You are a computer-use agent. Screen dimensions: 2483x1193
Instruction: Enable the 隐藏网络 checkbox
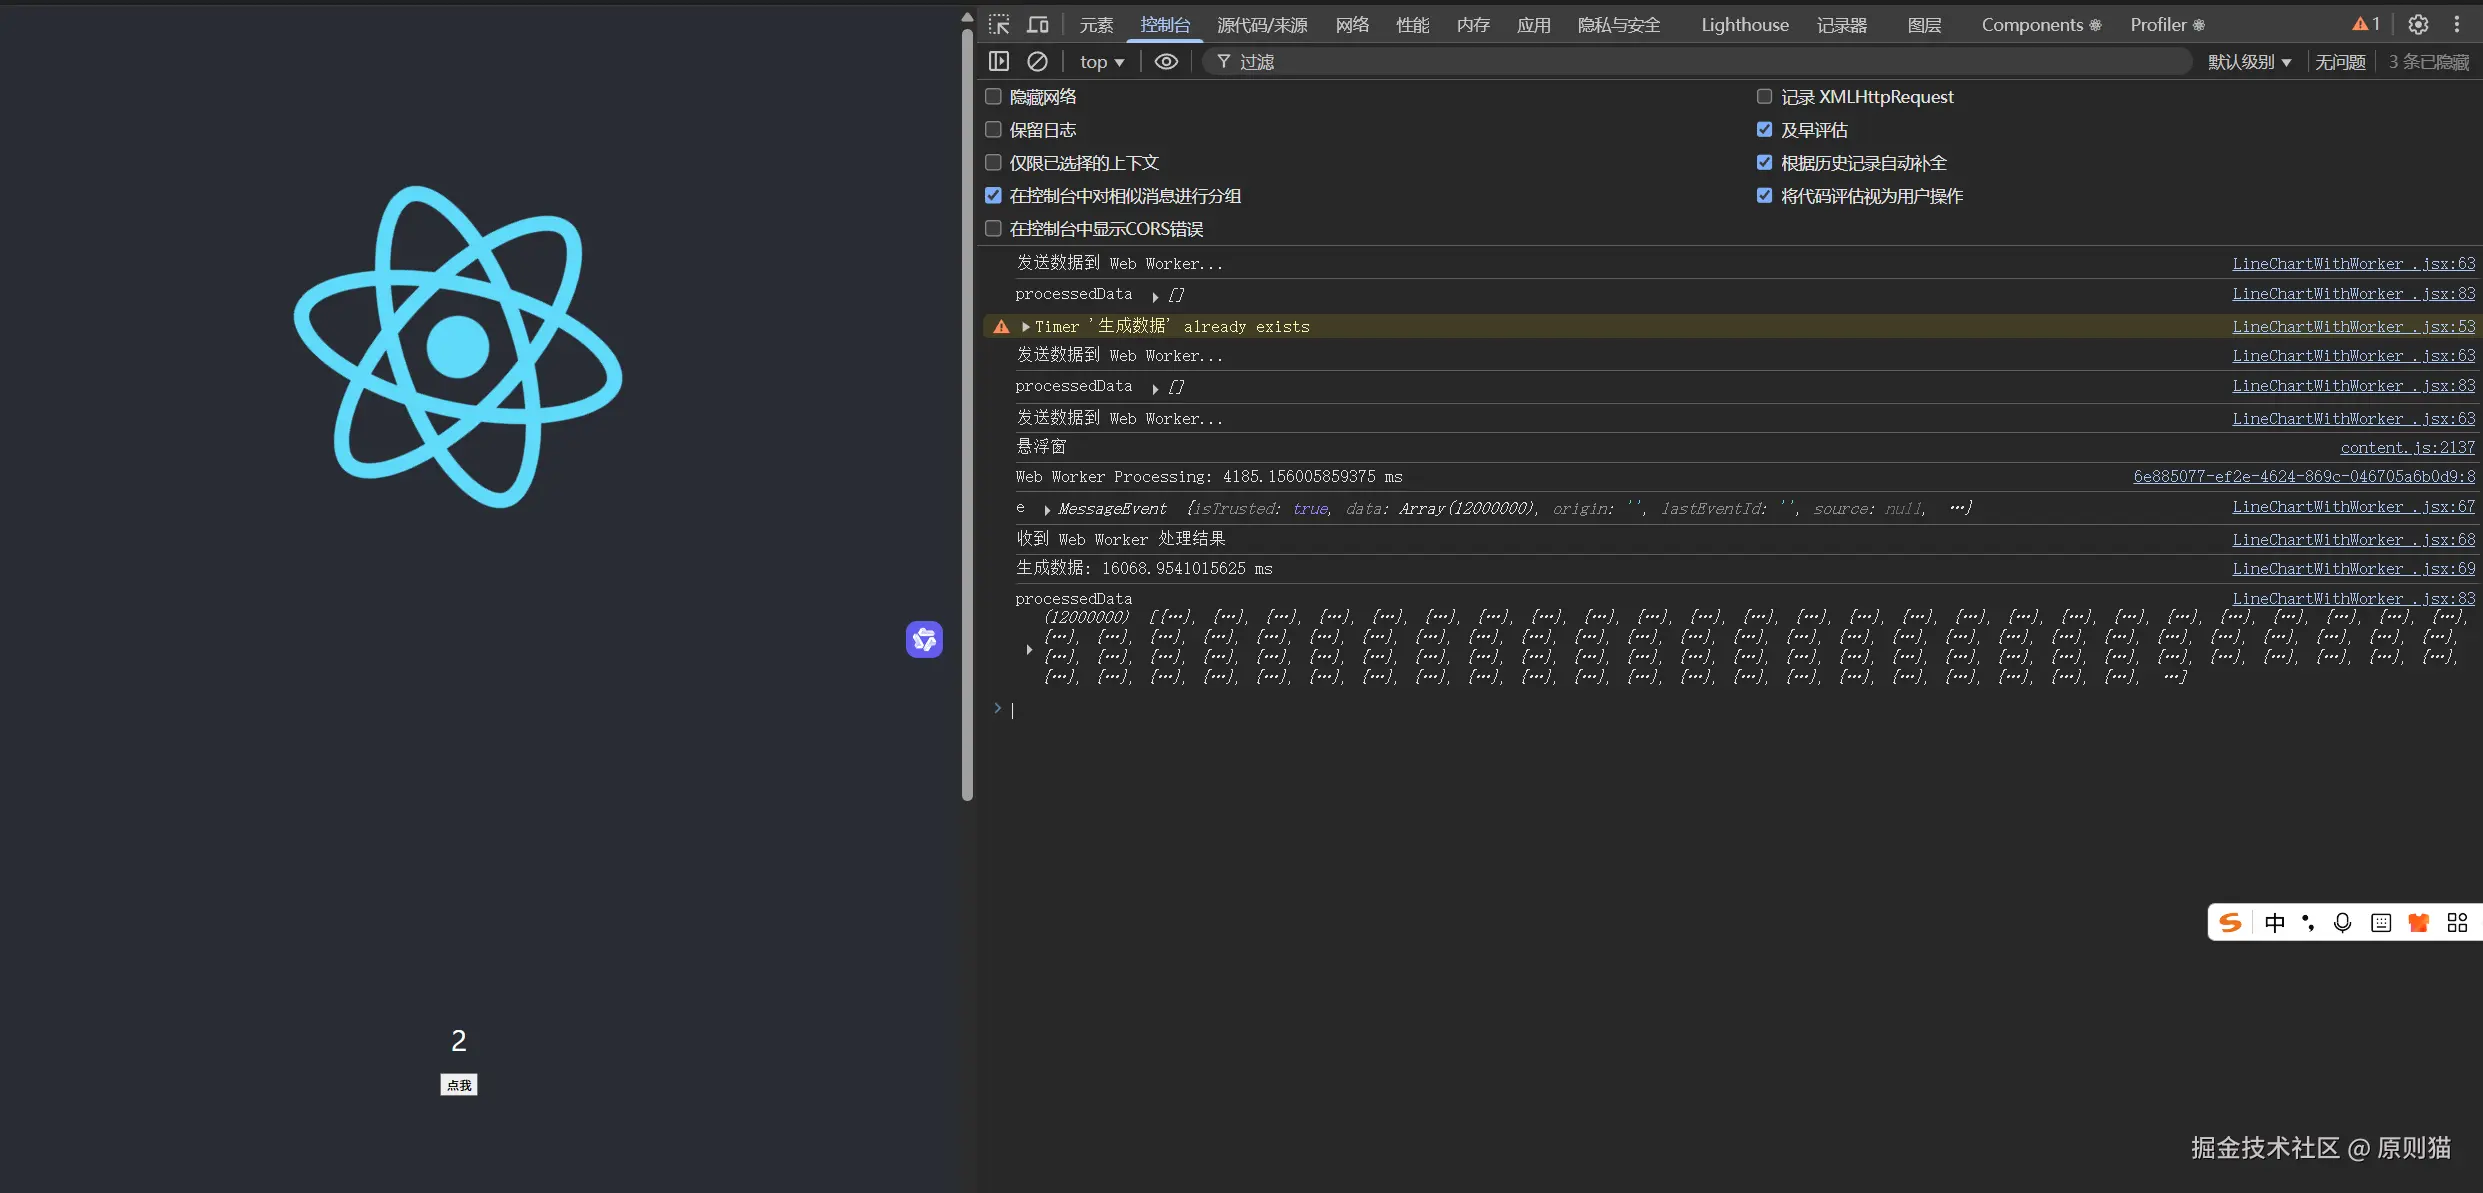pyautogui.click(x=993, y=97)
